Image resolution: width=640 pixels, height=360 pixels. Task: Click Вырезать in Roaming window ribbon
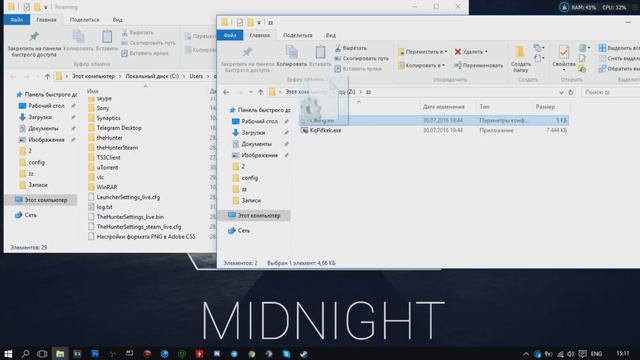138,32
